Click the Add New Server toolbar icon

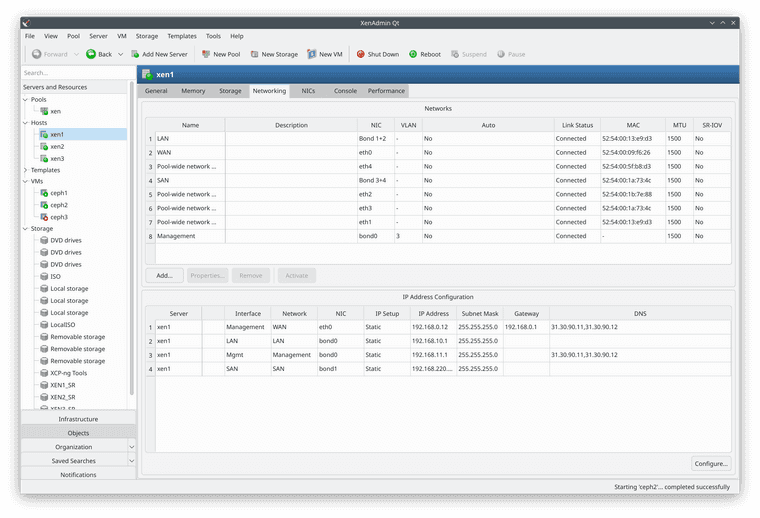[135, 55]
